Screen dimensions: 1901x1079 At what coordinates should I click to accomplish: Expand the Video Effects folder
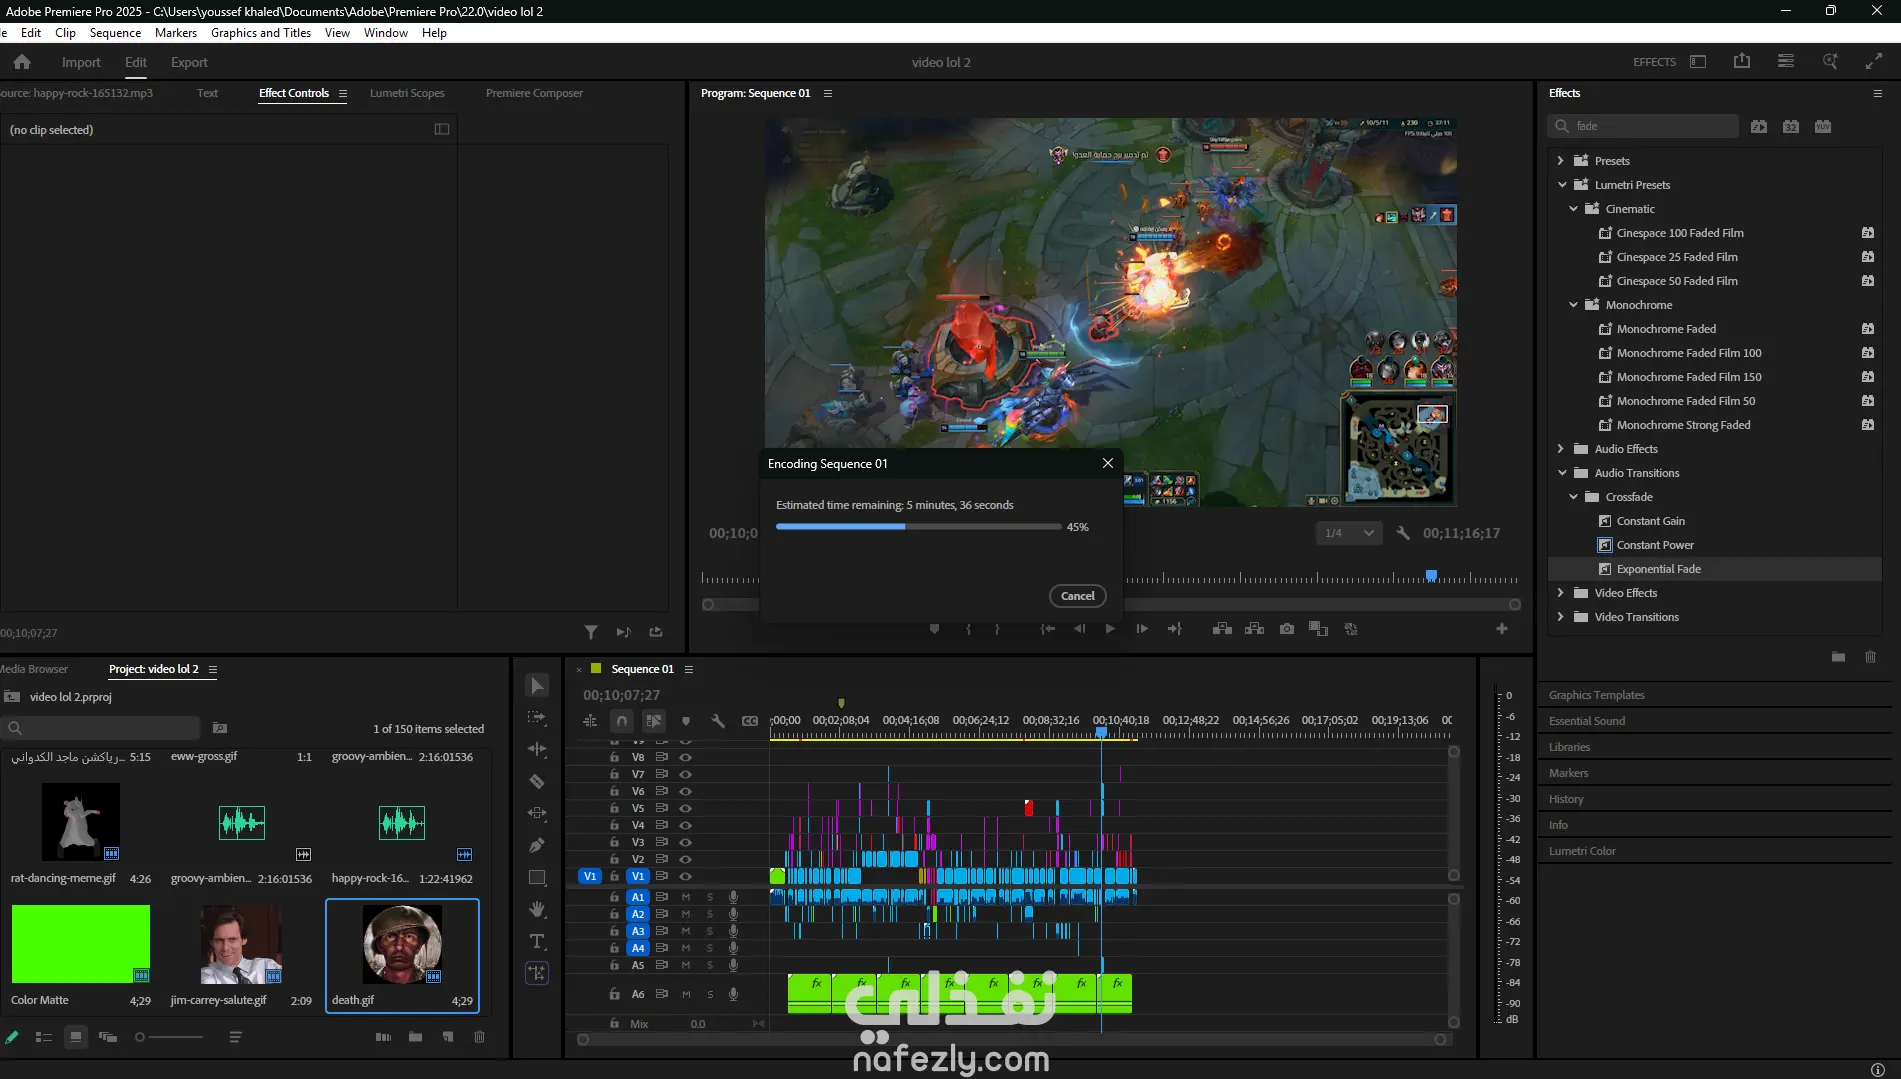point(1560,593)
